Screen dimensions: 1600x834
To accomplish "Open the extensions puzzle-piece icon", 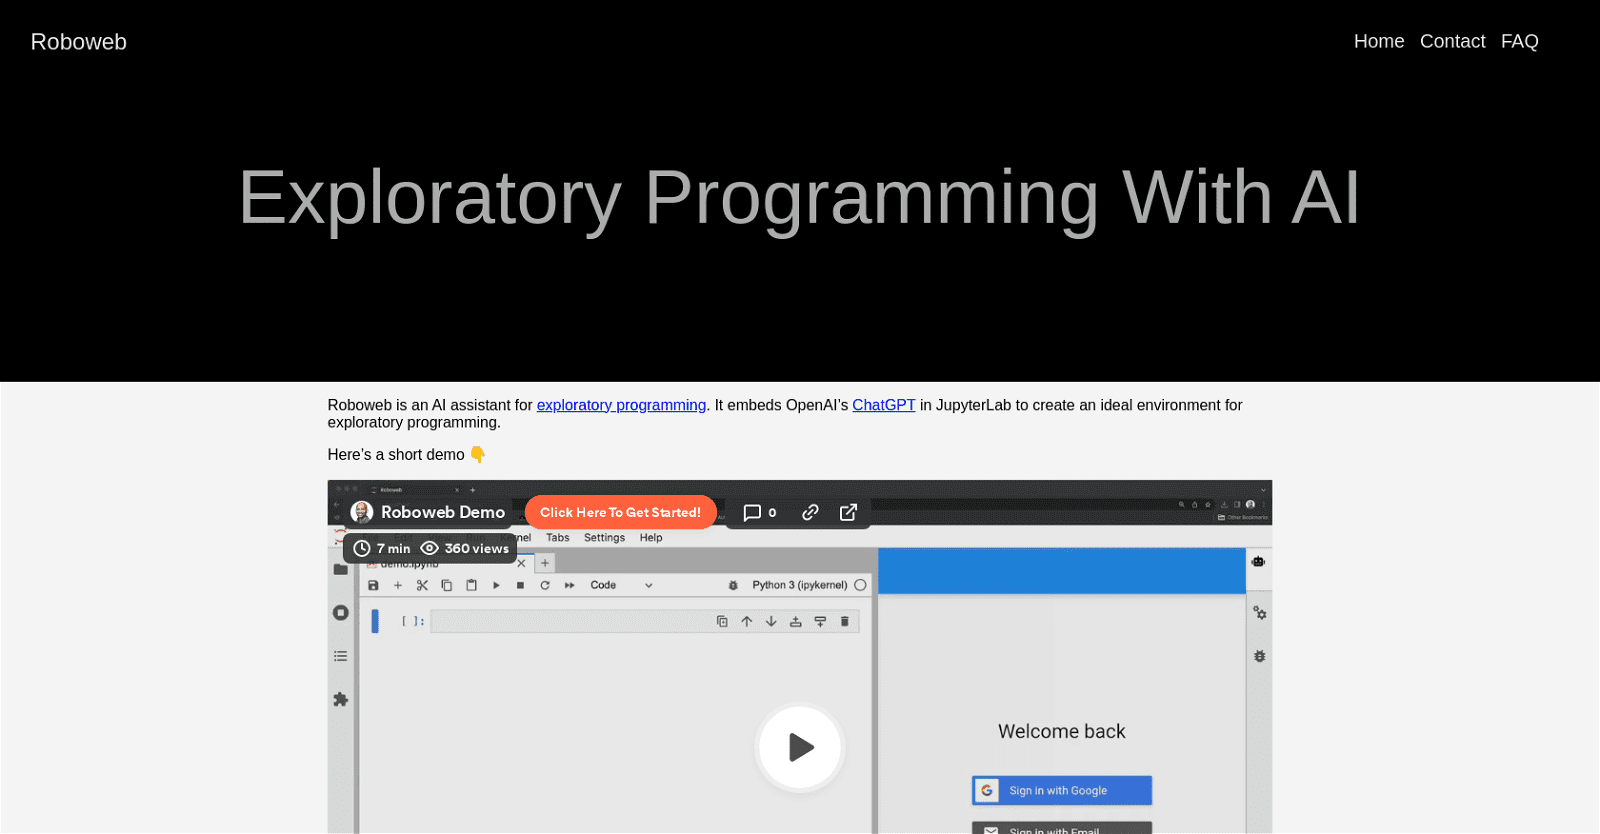I will click(341, 699).
